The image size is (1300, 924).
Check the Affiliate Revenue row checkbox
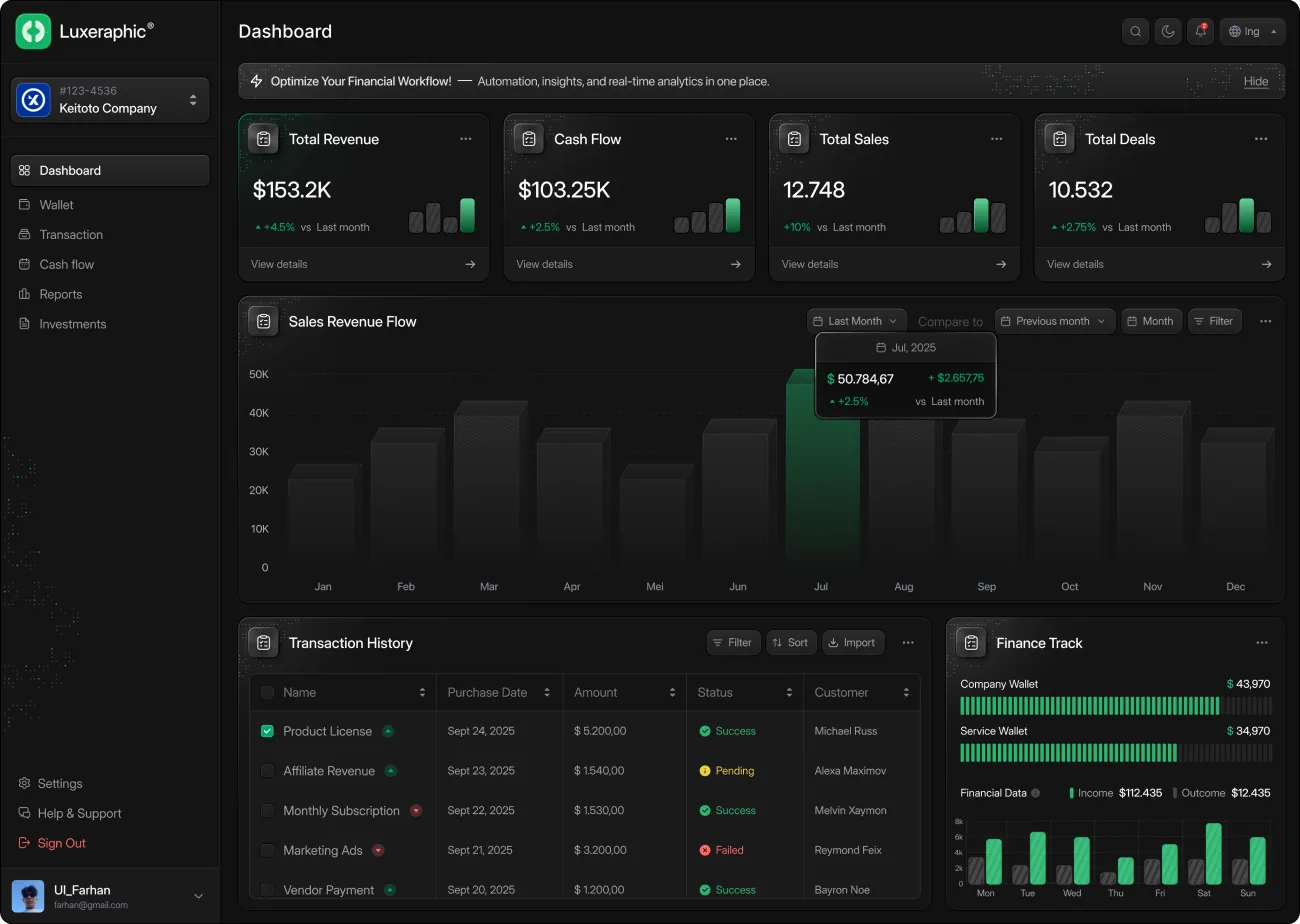(267, 771)
